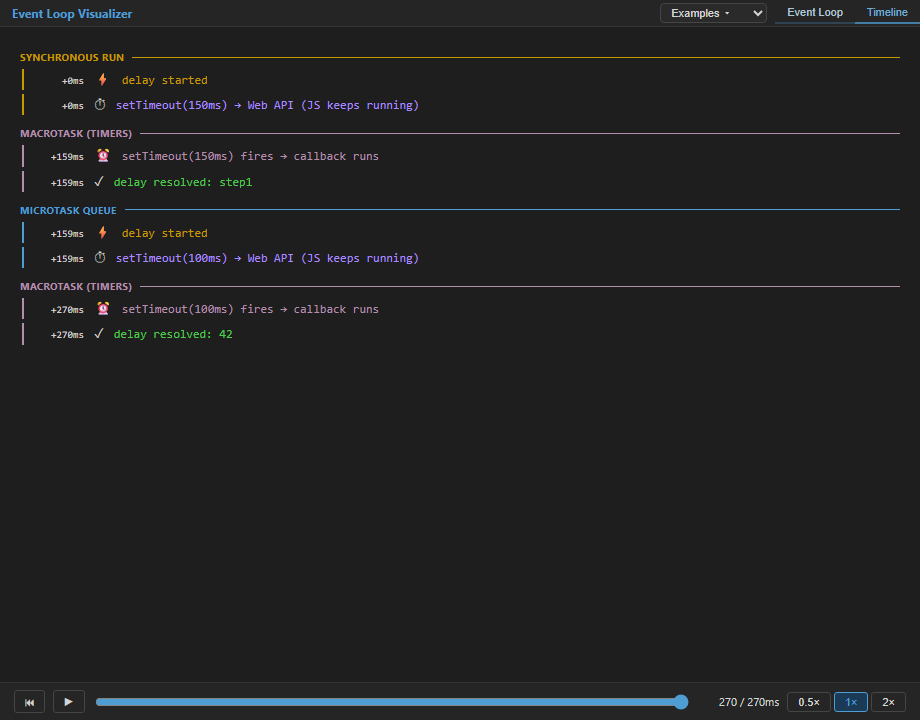Set playback speed to 0.5×
The height and width of the screenshot is (720, 920).
809,702
